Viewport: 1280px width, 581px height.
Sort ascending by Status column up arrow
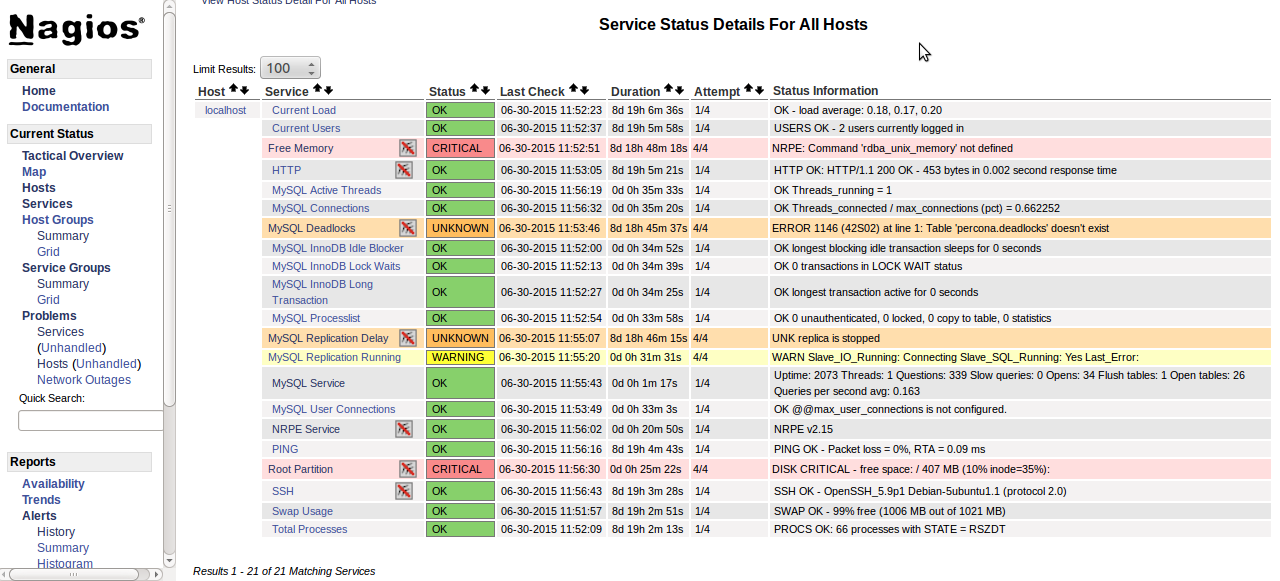[x=475, y=90]
